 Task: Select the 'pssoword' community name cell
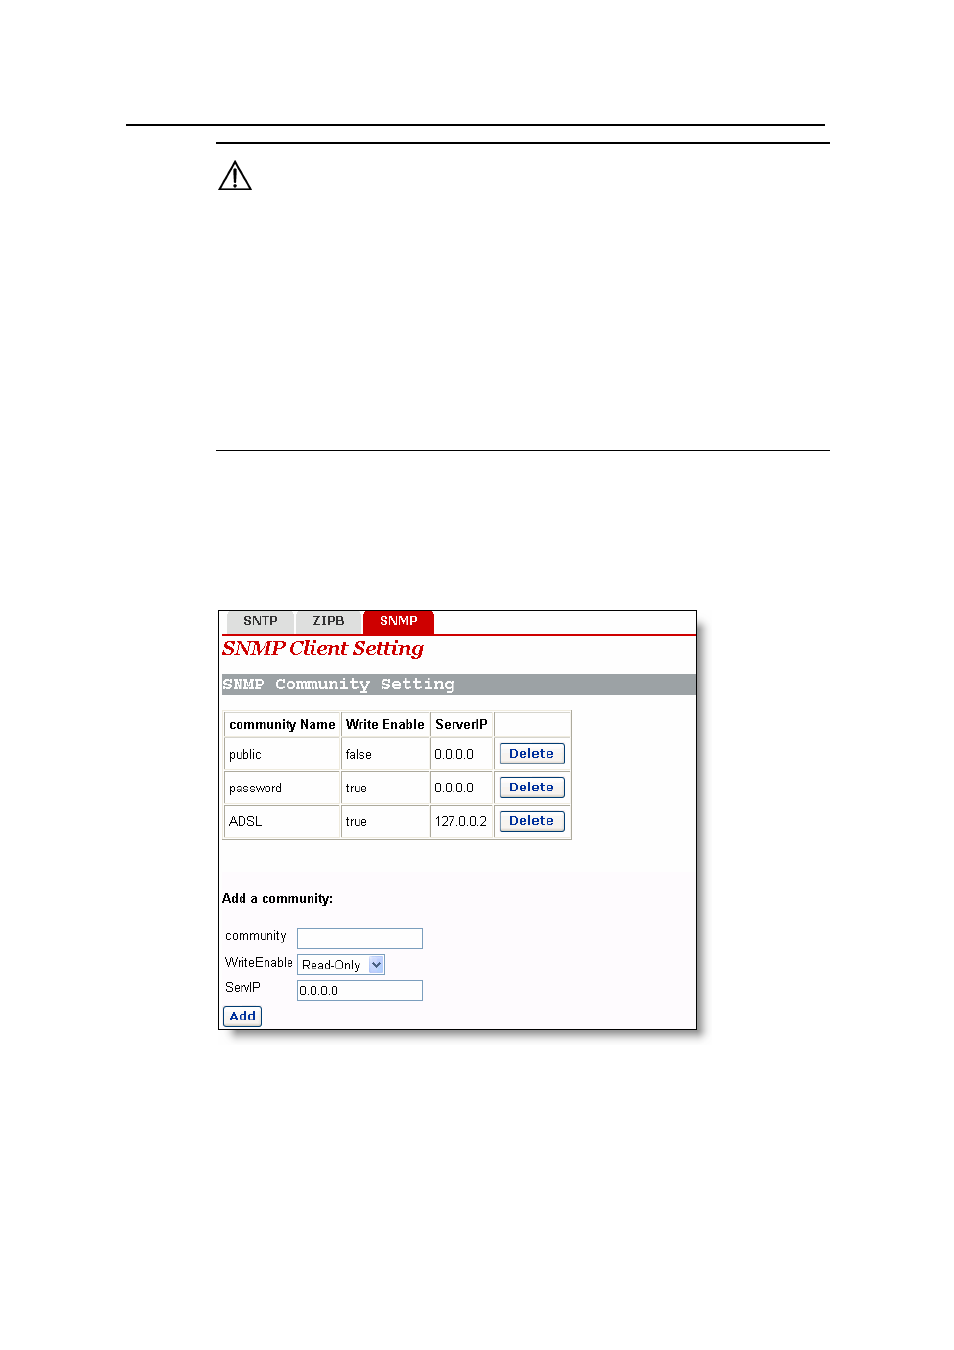click(283, 788)
